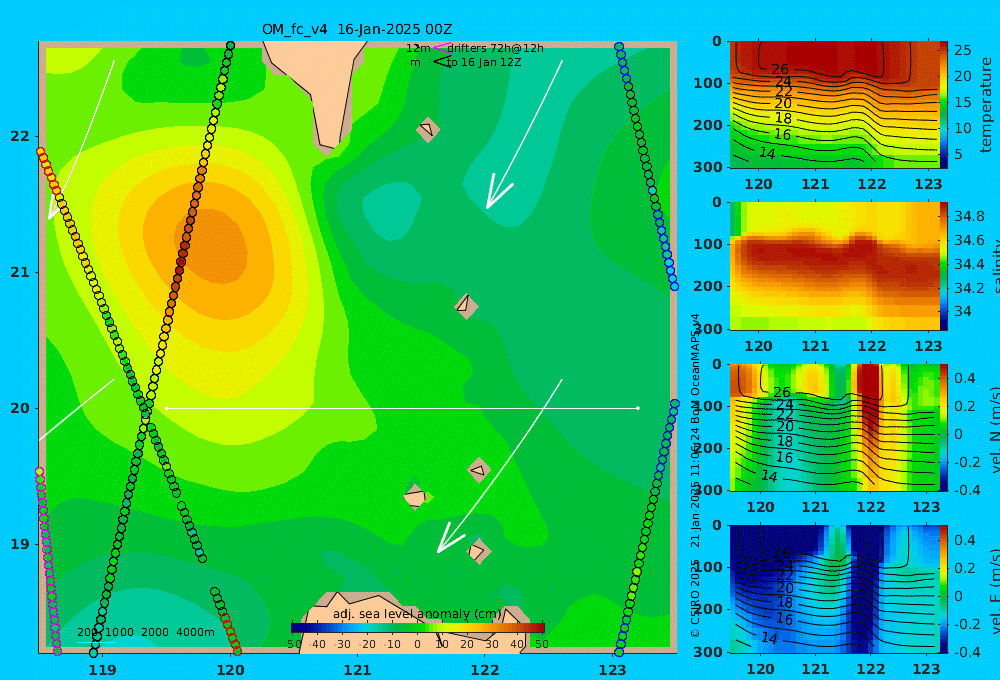Click the latitude 19 axis label

(20, 544)
